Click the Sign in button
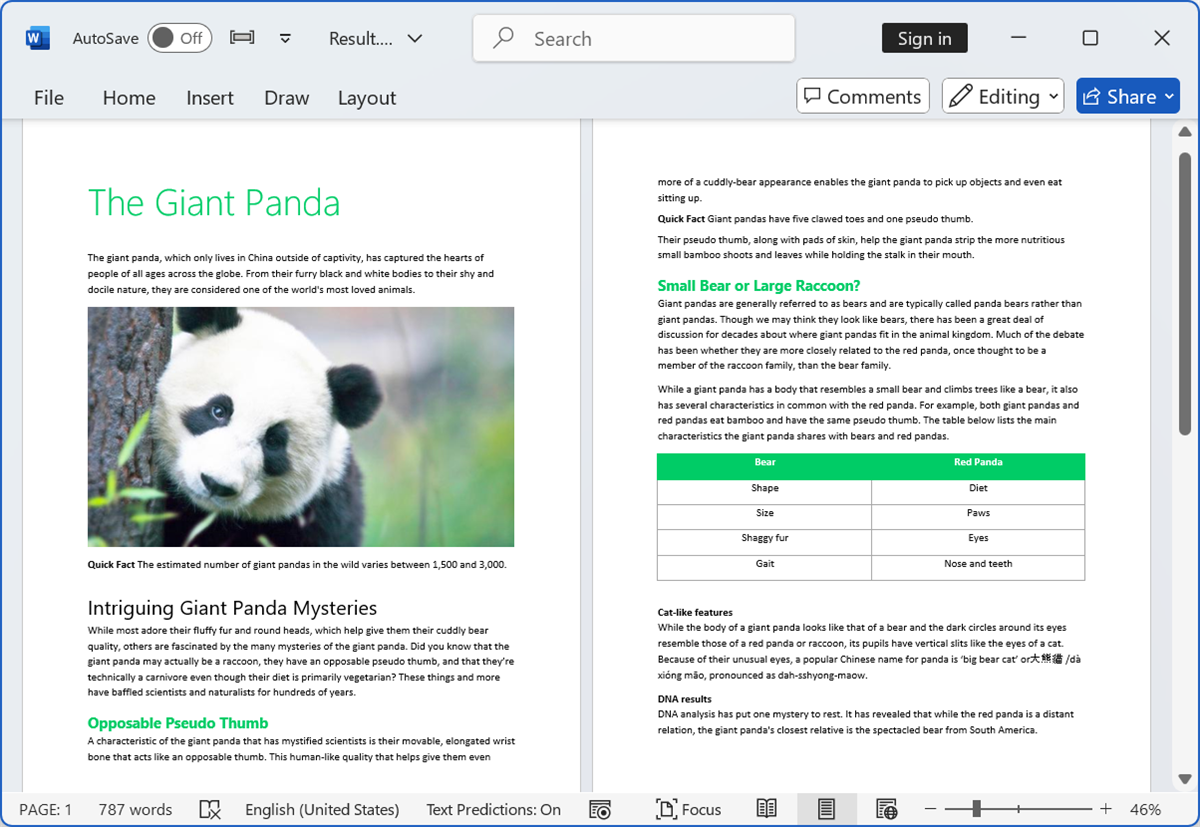This screenshot has width=1200, height=827. (924, 38)
